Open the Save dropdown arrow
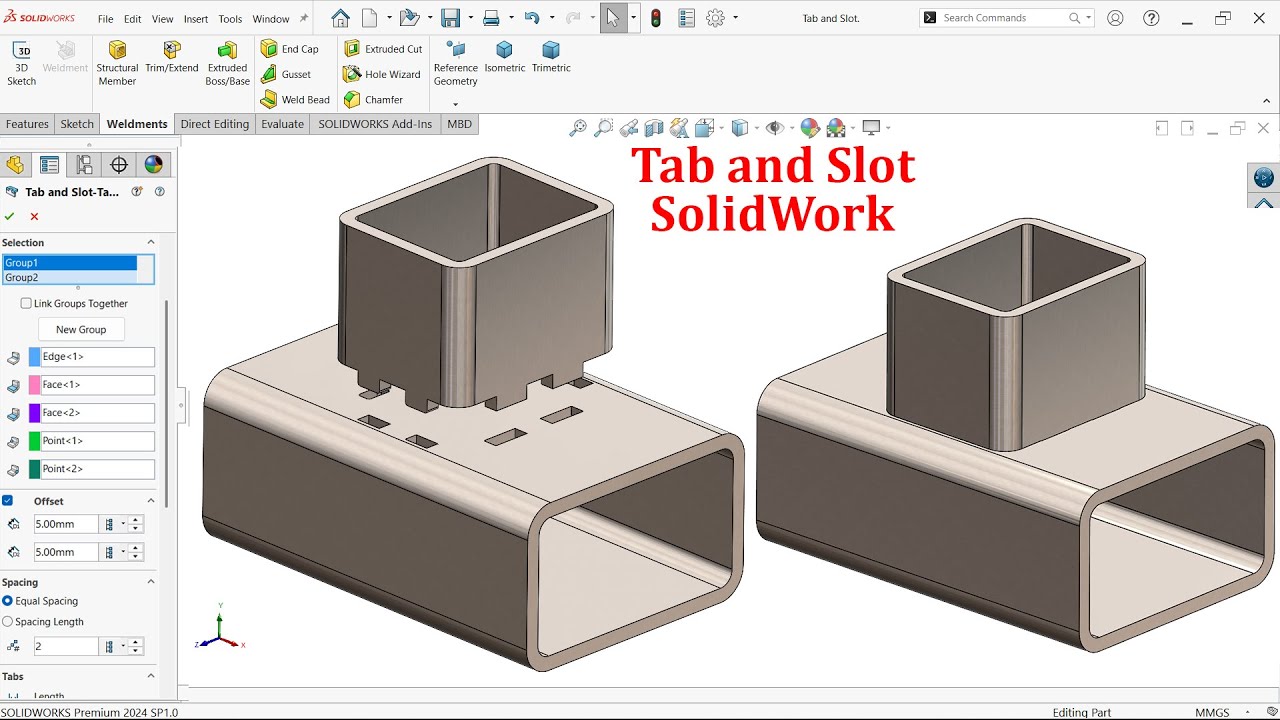This screenshot has height=720, width=1280. 469,18
